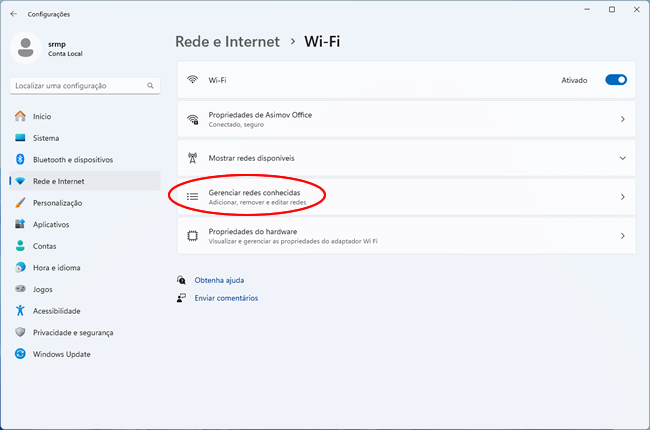Screen dimensions: 650x430
Task: Click the Localizar uma configuração search field
Action: coord(85,86)
